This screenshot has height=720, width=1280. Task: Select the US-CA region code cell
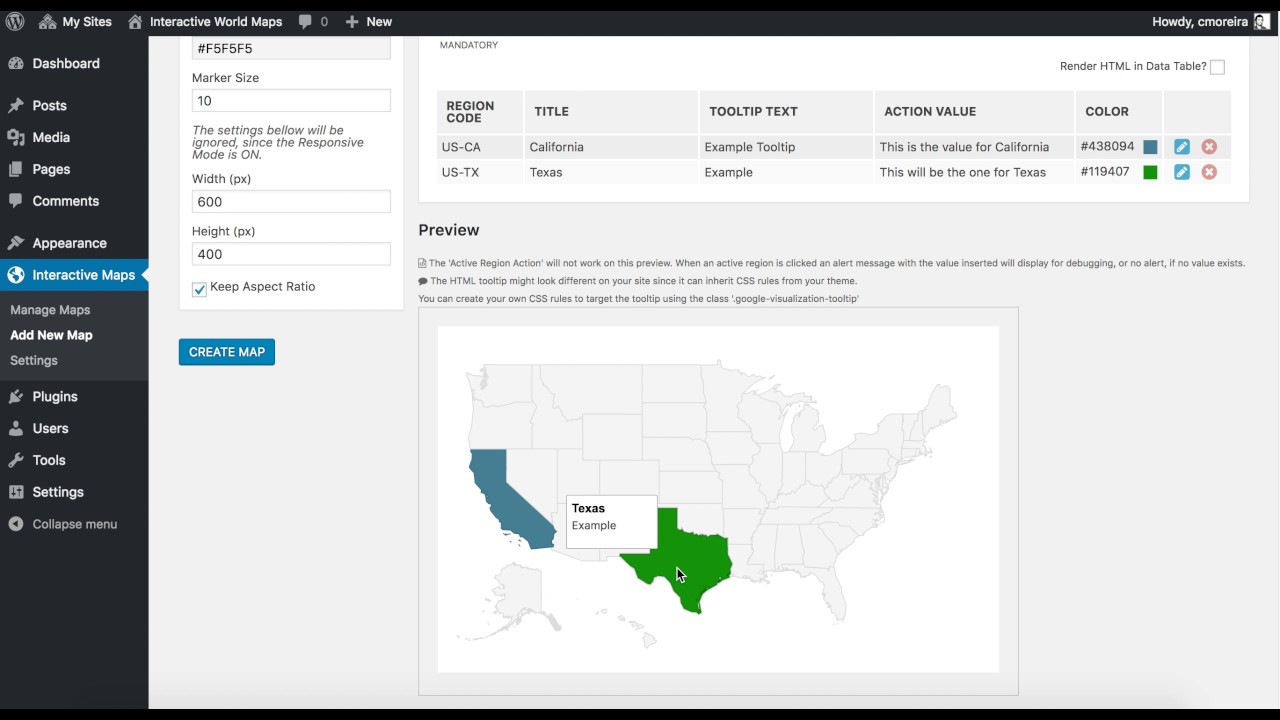[480, 147]
